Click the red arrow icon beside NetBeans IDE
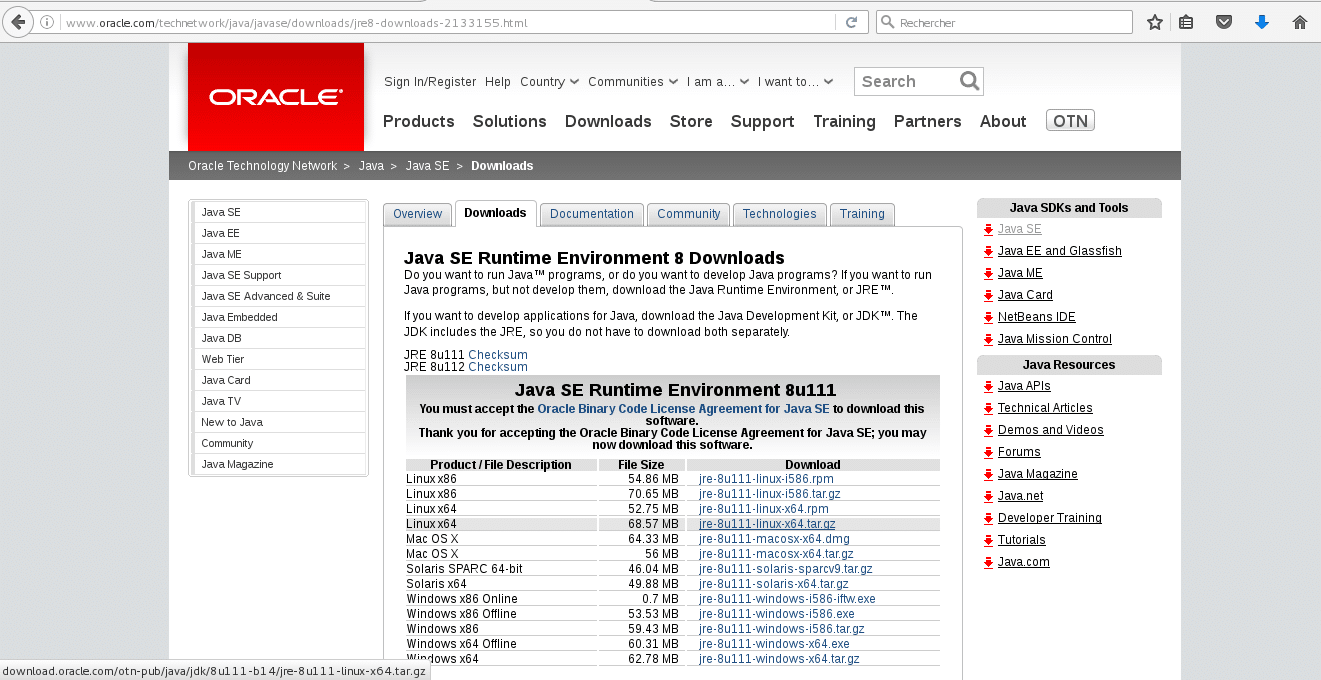The image size is (1321, 680). click(x=988, y=318)
